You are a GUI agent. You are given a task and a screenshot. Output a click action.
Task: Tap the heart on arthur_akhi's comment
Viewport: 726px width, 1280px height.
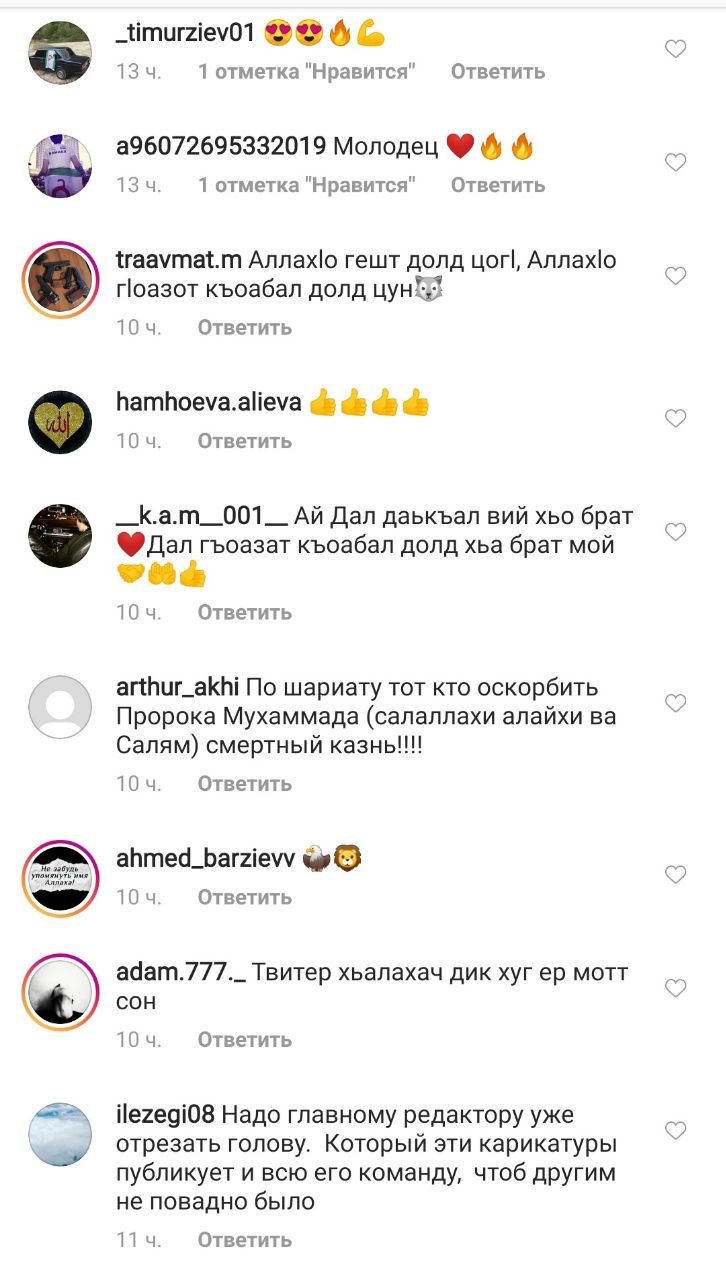[x=676, y=703]
